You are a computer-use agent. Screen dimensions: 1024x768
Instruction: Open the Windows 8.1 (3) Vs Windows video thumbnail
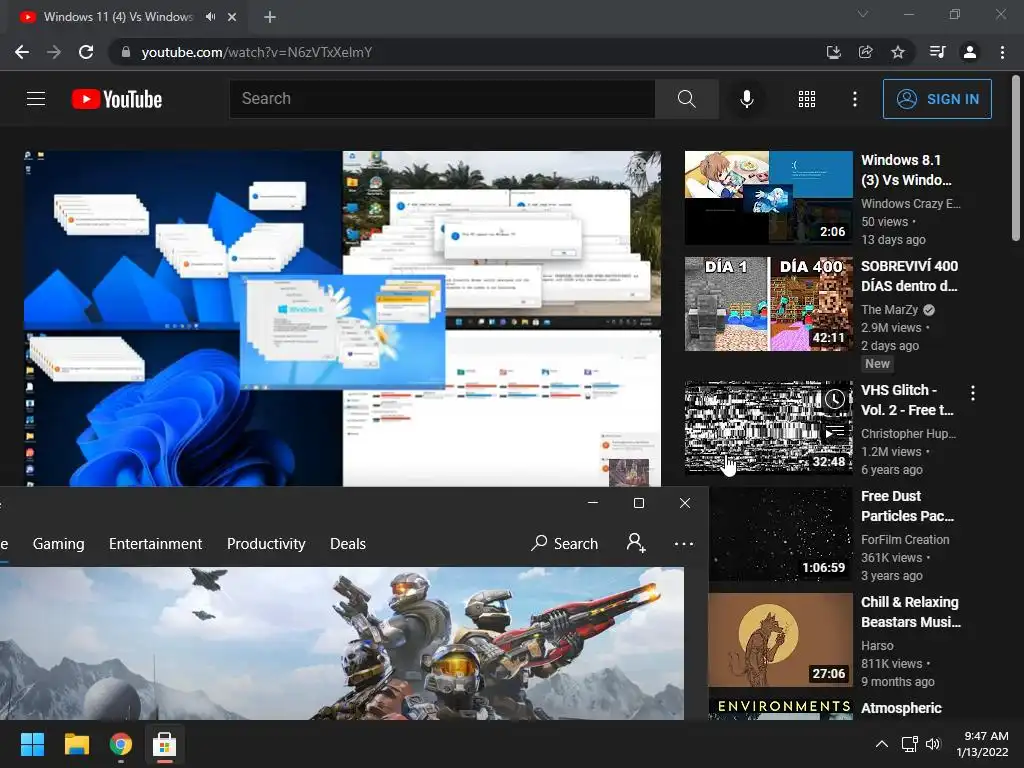click(769, 198)
